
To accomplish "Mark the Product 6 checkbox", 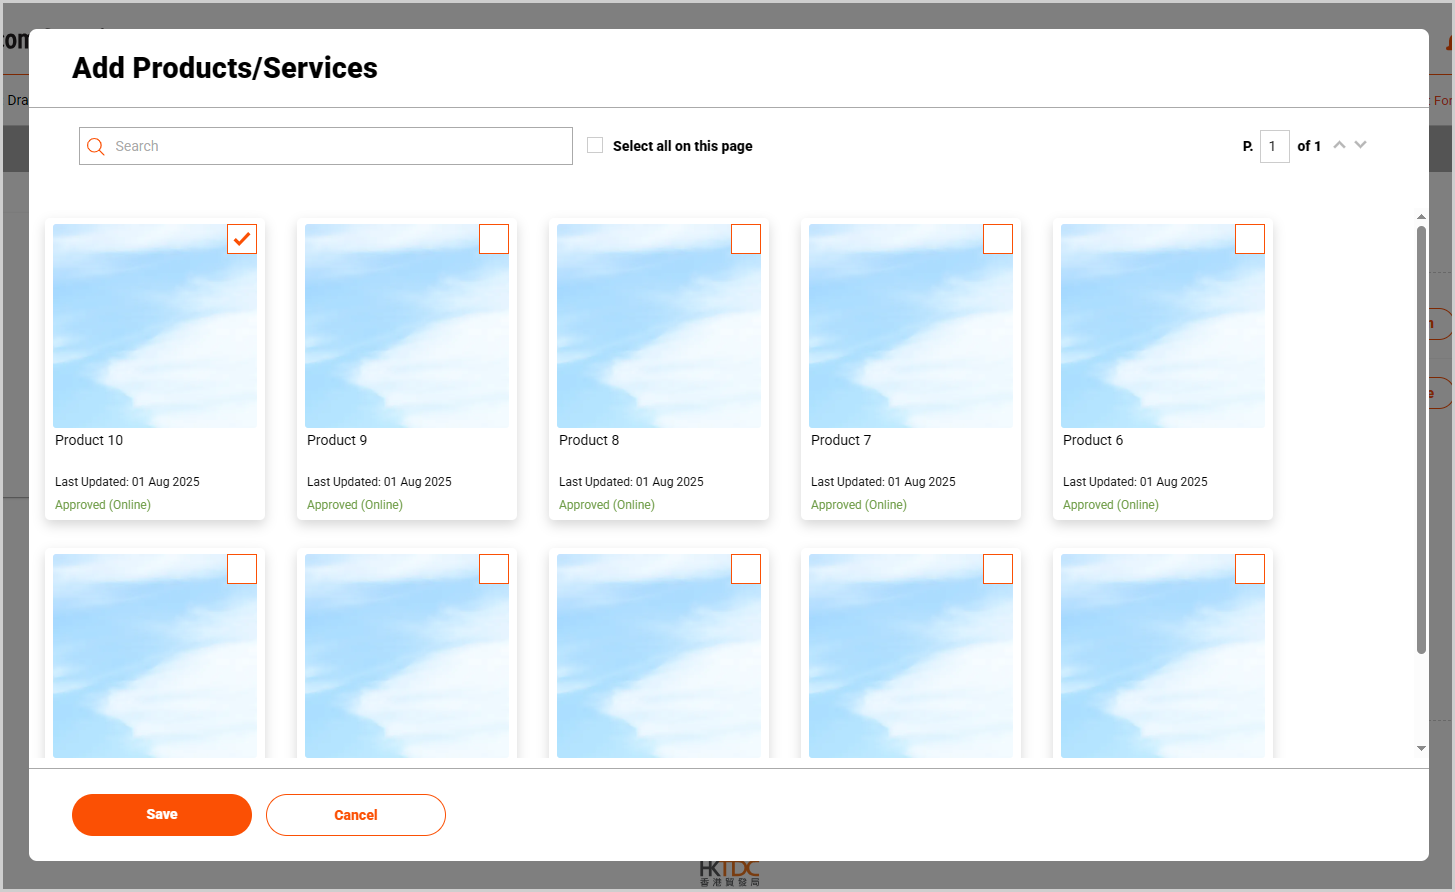I will pos(1250,239).
